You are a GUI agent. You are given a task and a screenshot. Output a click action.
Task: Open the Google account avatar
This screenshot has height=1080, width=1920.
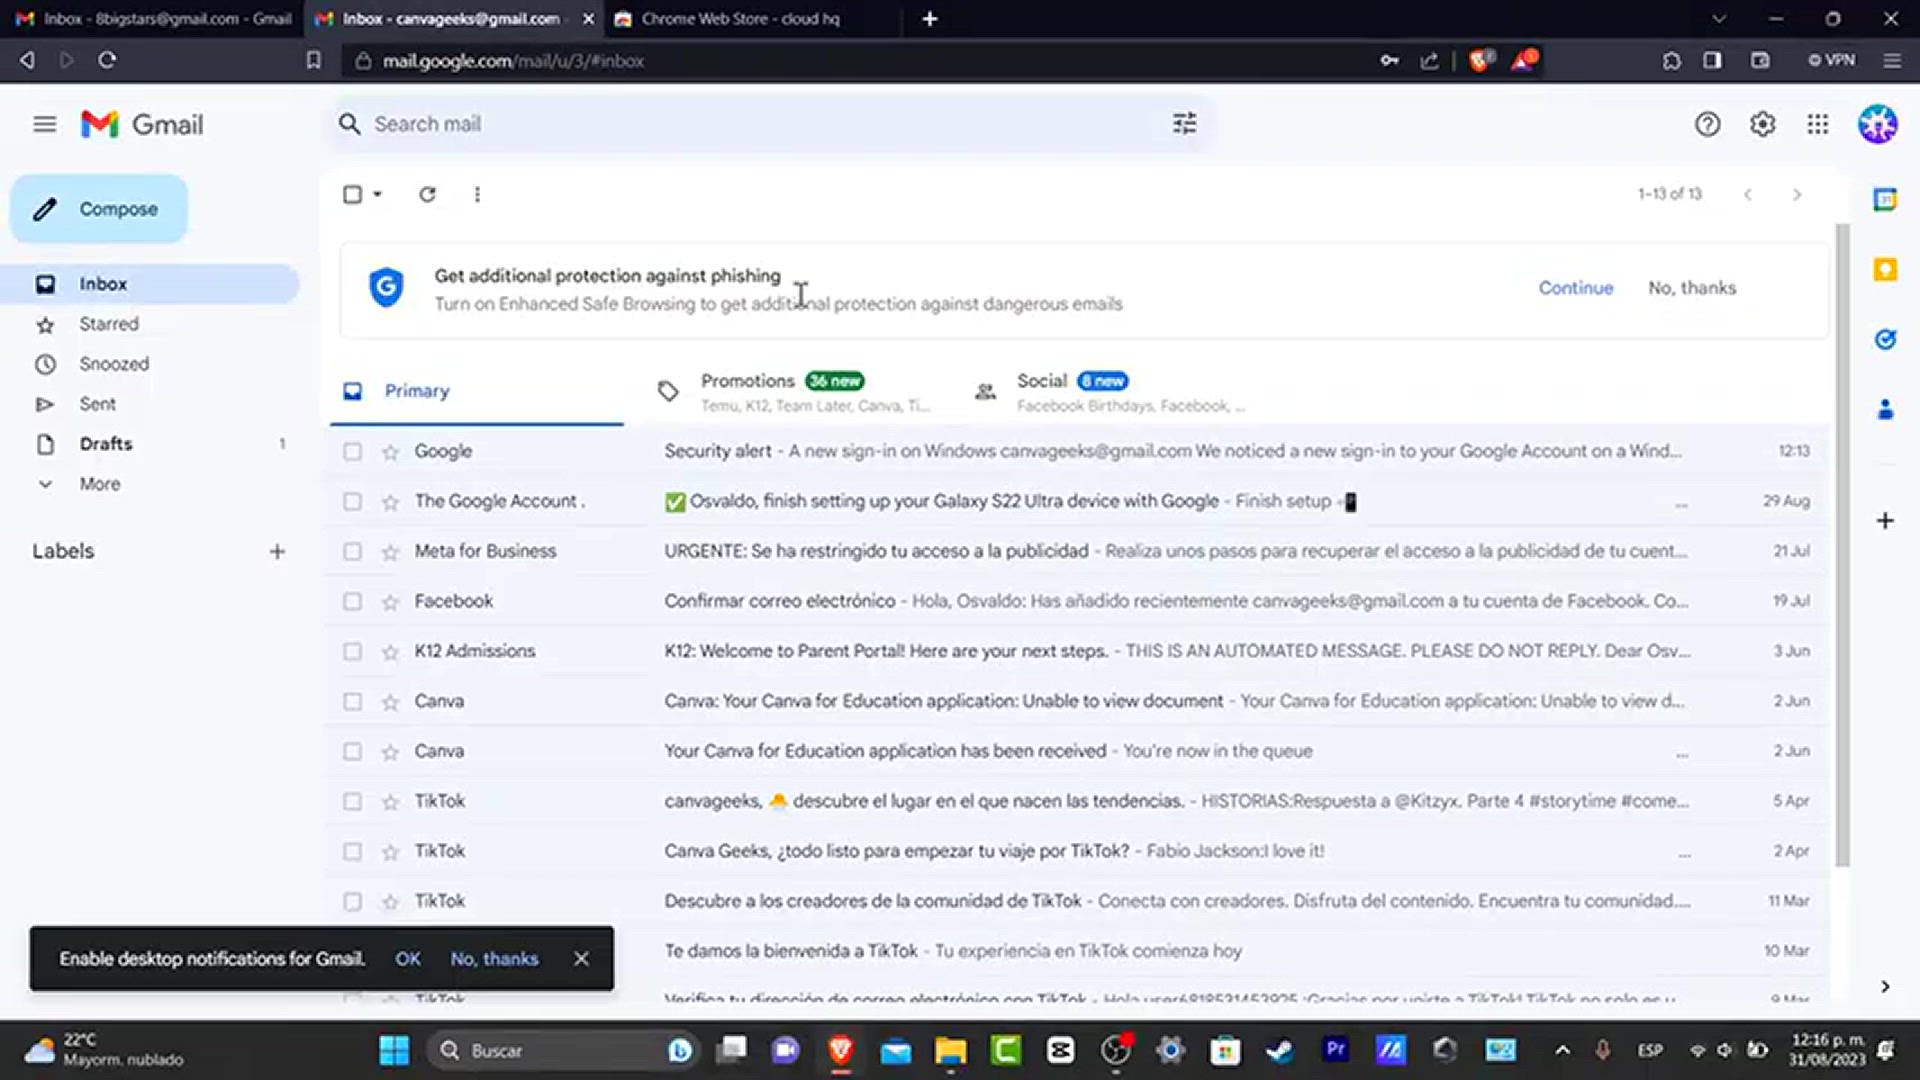tap(1877, 124)
